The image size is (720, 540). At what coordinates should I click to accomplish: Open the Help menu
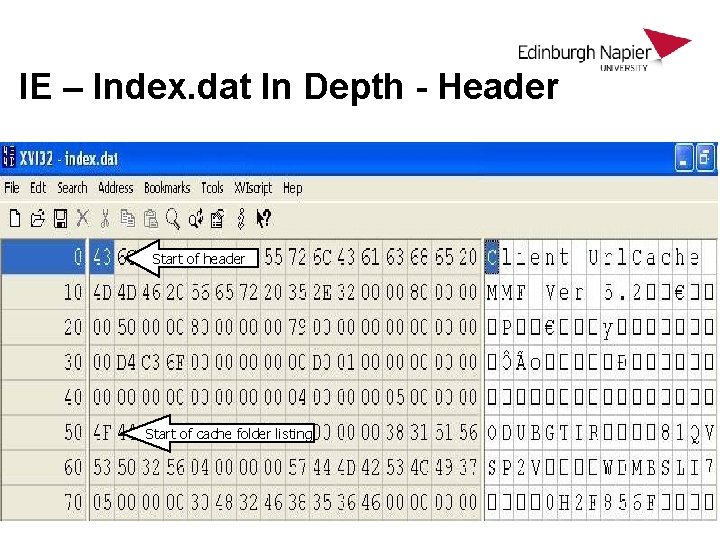292,188
